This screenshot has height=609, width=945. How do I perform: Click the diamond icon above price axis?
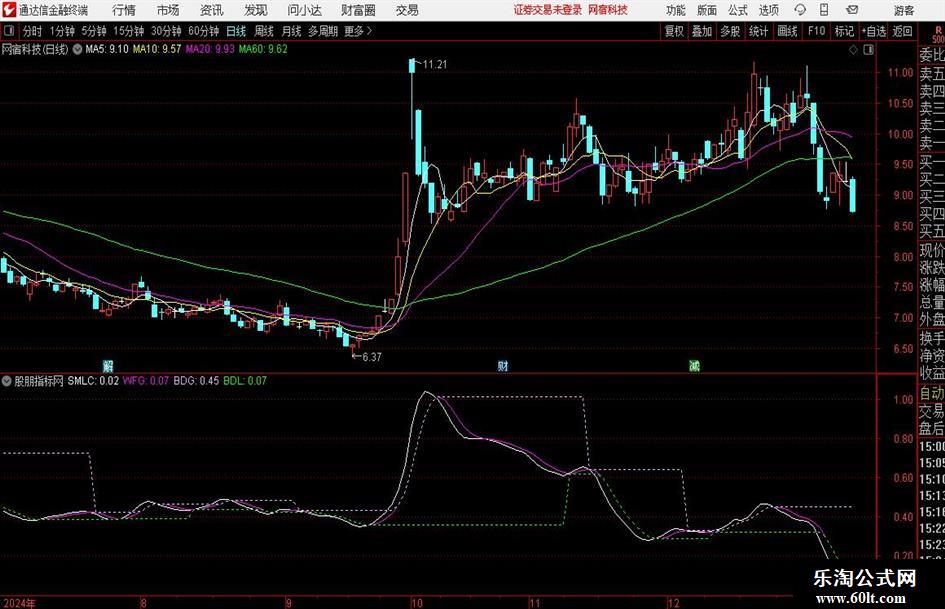tap(853, 50)
